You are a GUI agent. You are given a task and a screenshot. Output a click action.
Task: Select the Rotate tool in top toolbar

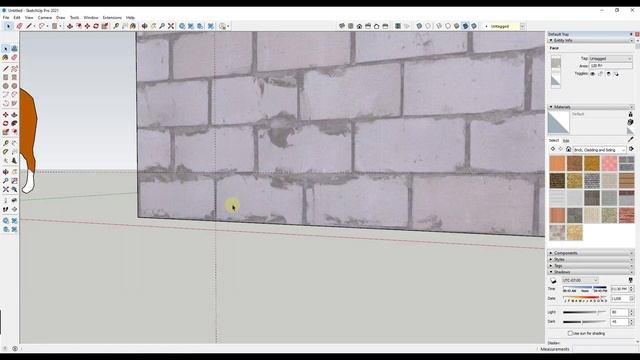click(96, 26)
